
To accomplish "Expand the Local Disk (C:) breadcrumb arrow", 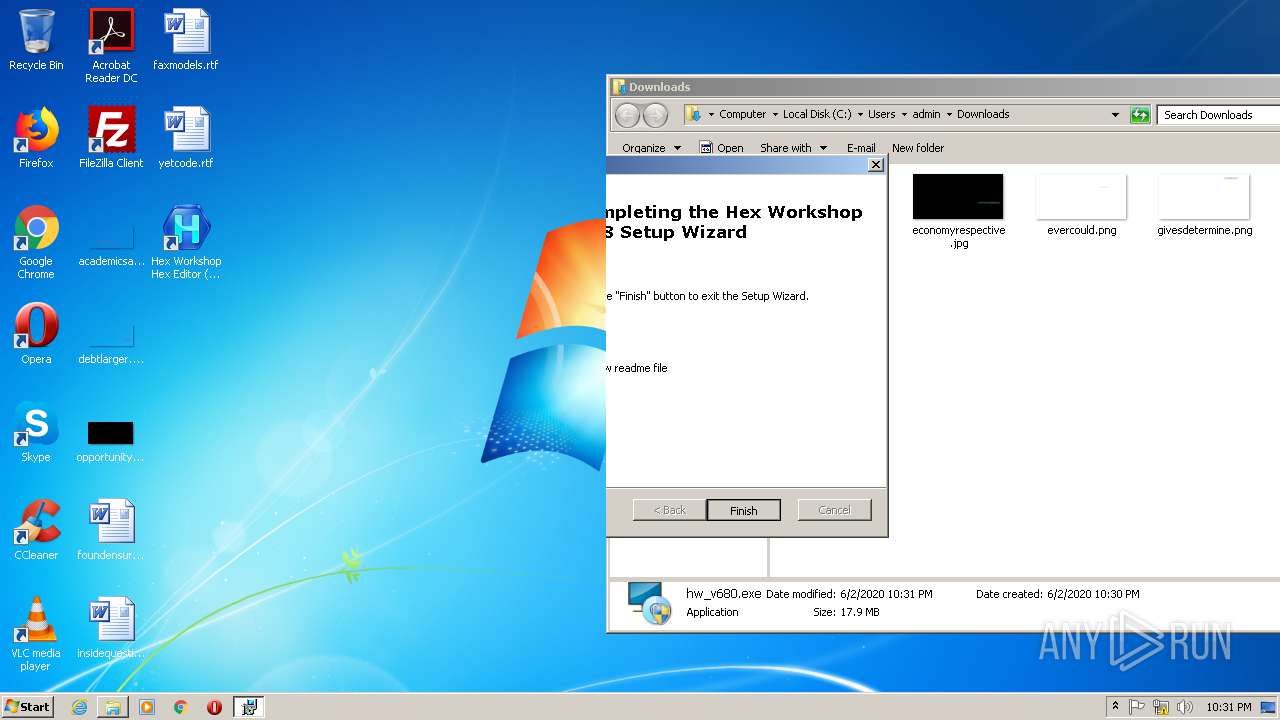I will (860, 114).
